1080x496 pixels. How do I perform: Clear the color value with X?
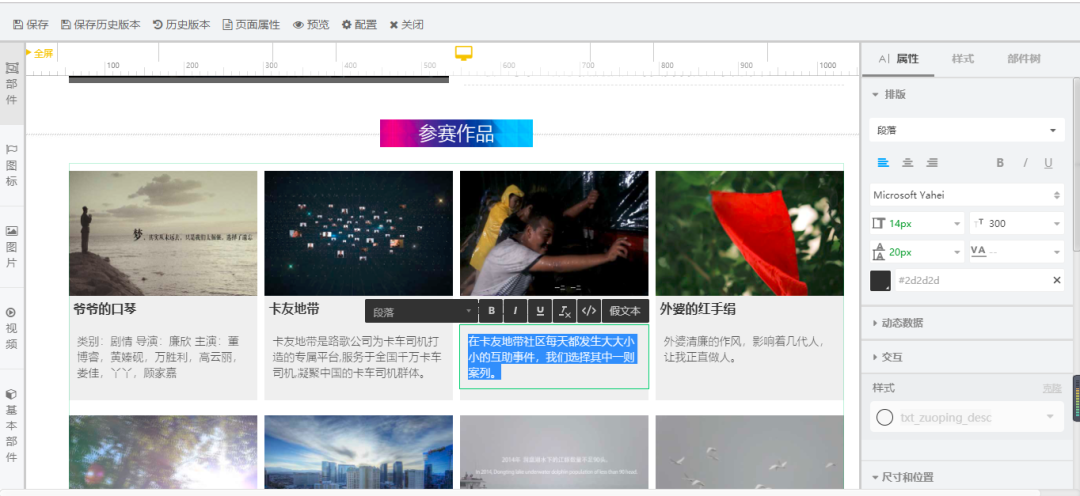point(1057,280)
